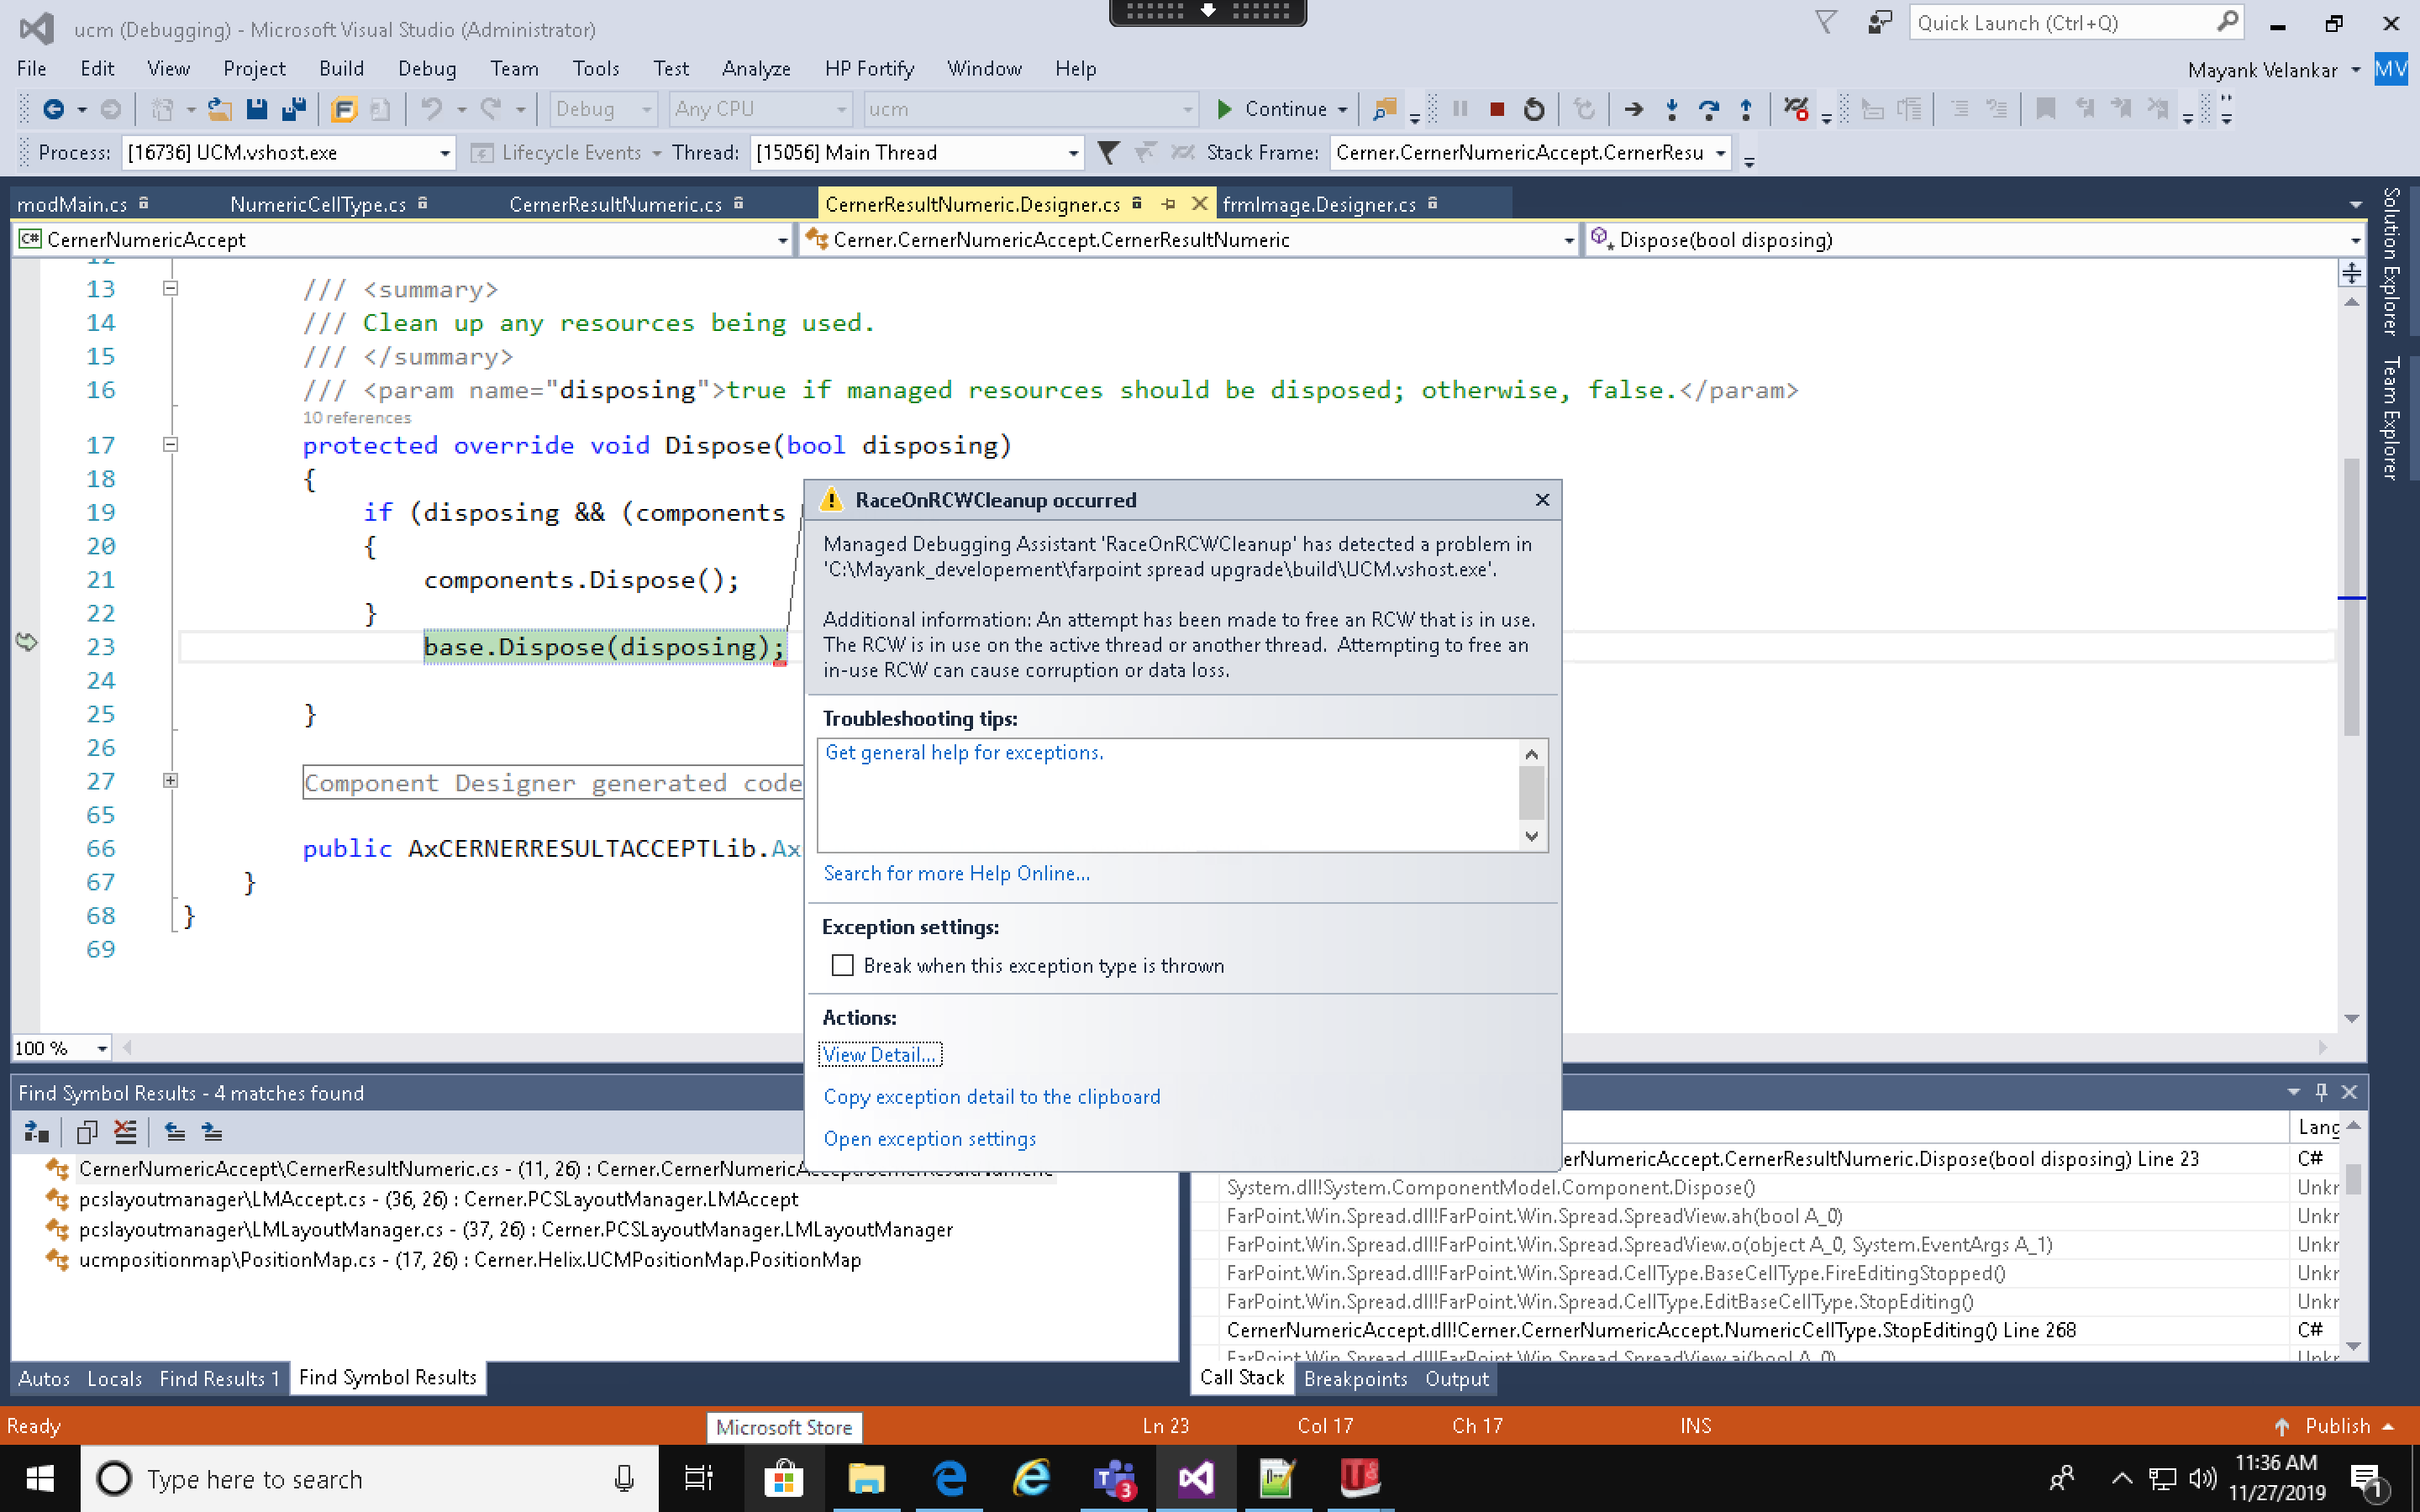Click the Stop Debugging red square
Screen dimensions: 2420x1512
click(1497, 109)
